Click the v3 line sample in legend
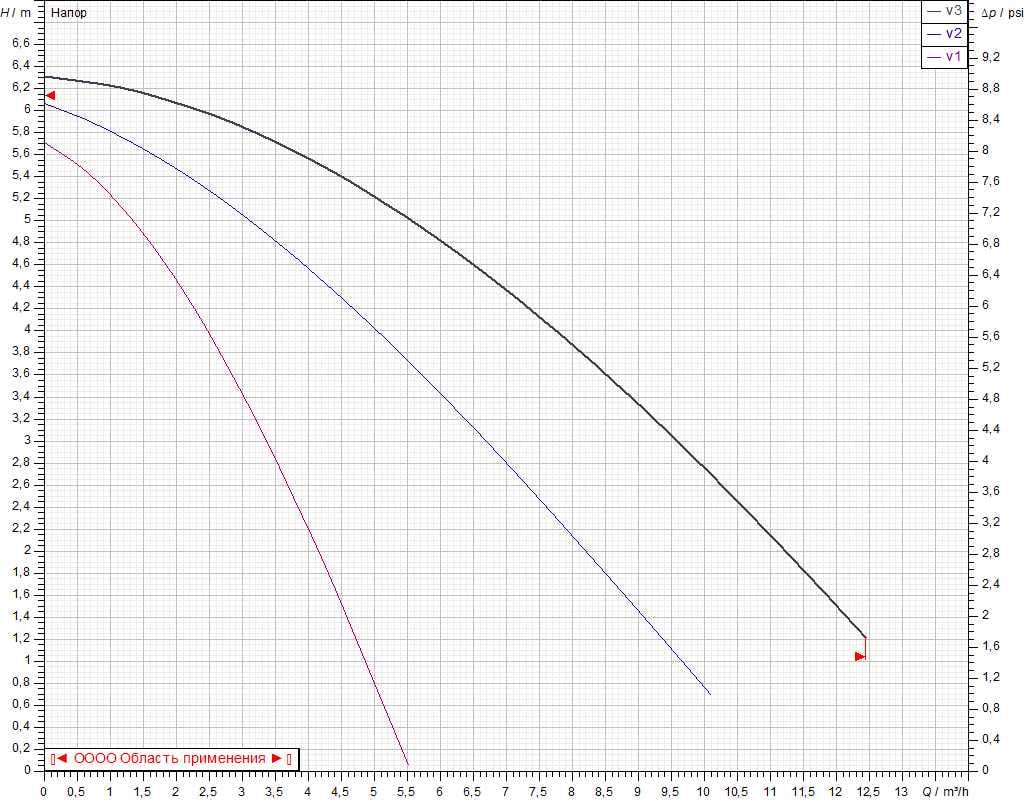1024x800 pixels. [x=934, y=11]
